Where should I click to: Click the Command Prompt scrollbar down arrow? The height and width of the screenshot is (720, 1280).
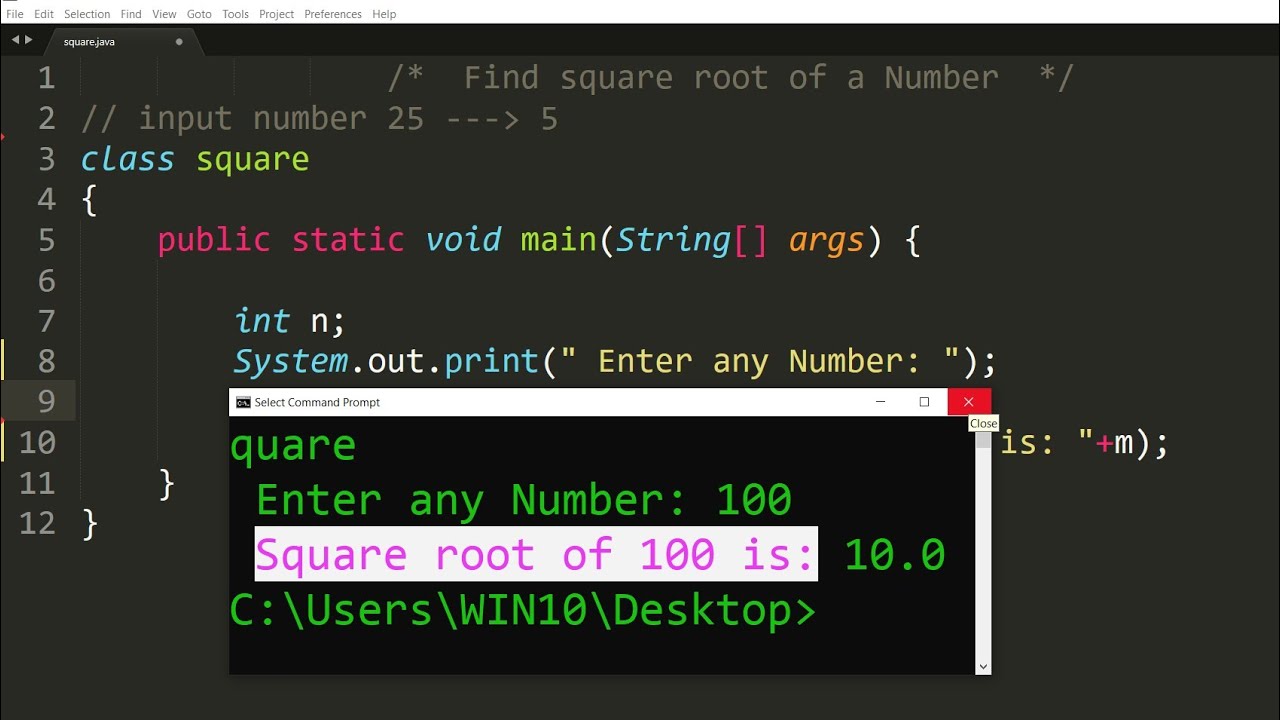(x=983, y=666)
